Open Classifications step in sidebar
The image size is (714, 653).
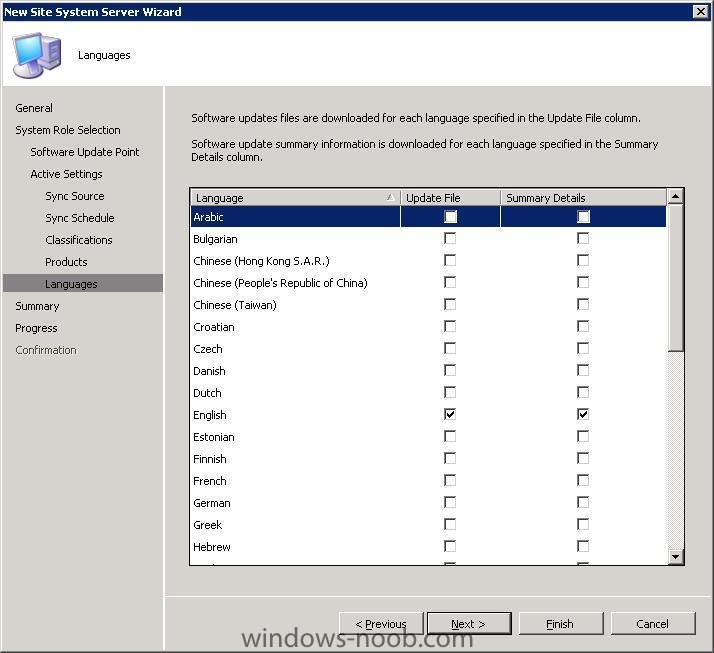point(79,240)
